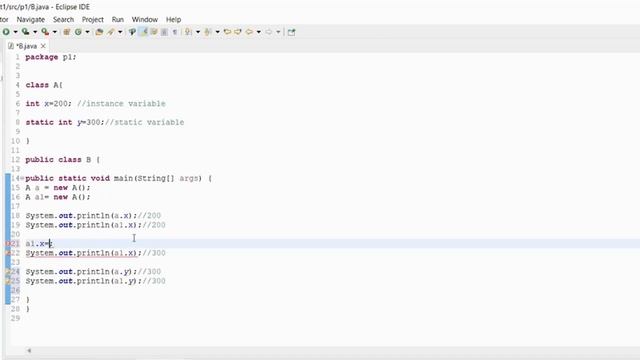The width and height of the screenshot is (640, 360).
Task: Open the Forward history dropdown
Action: [x=278, y=32]
